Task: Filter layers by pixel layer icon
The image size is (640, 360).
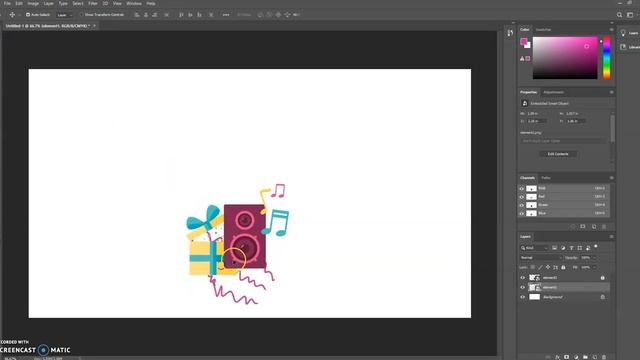Action: (554, 248)
